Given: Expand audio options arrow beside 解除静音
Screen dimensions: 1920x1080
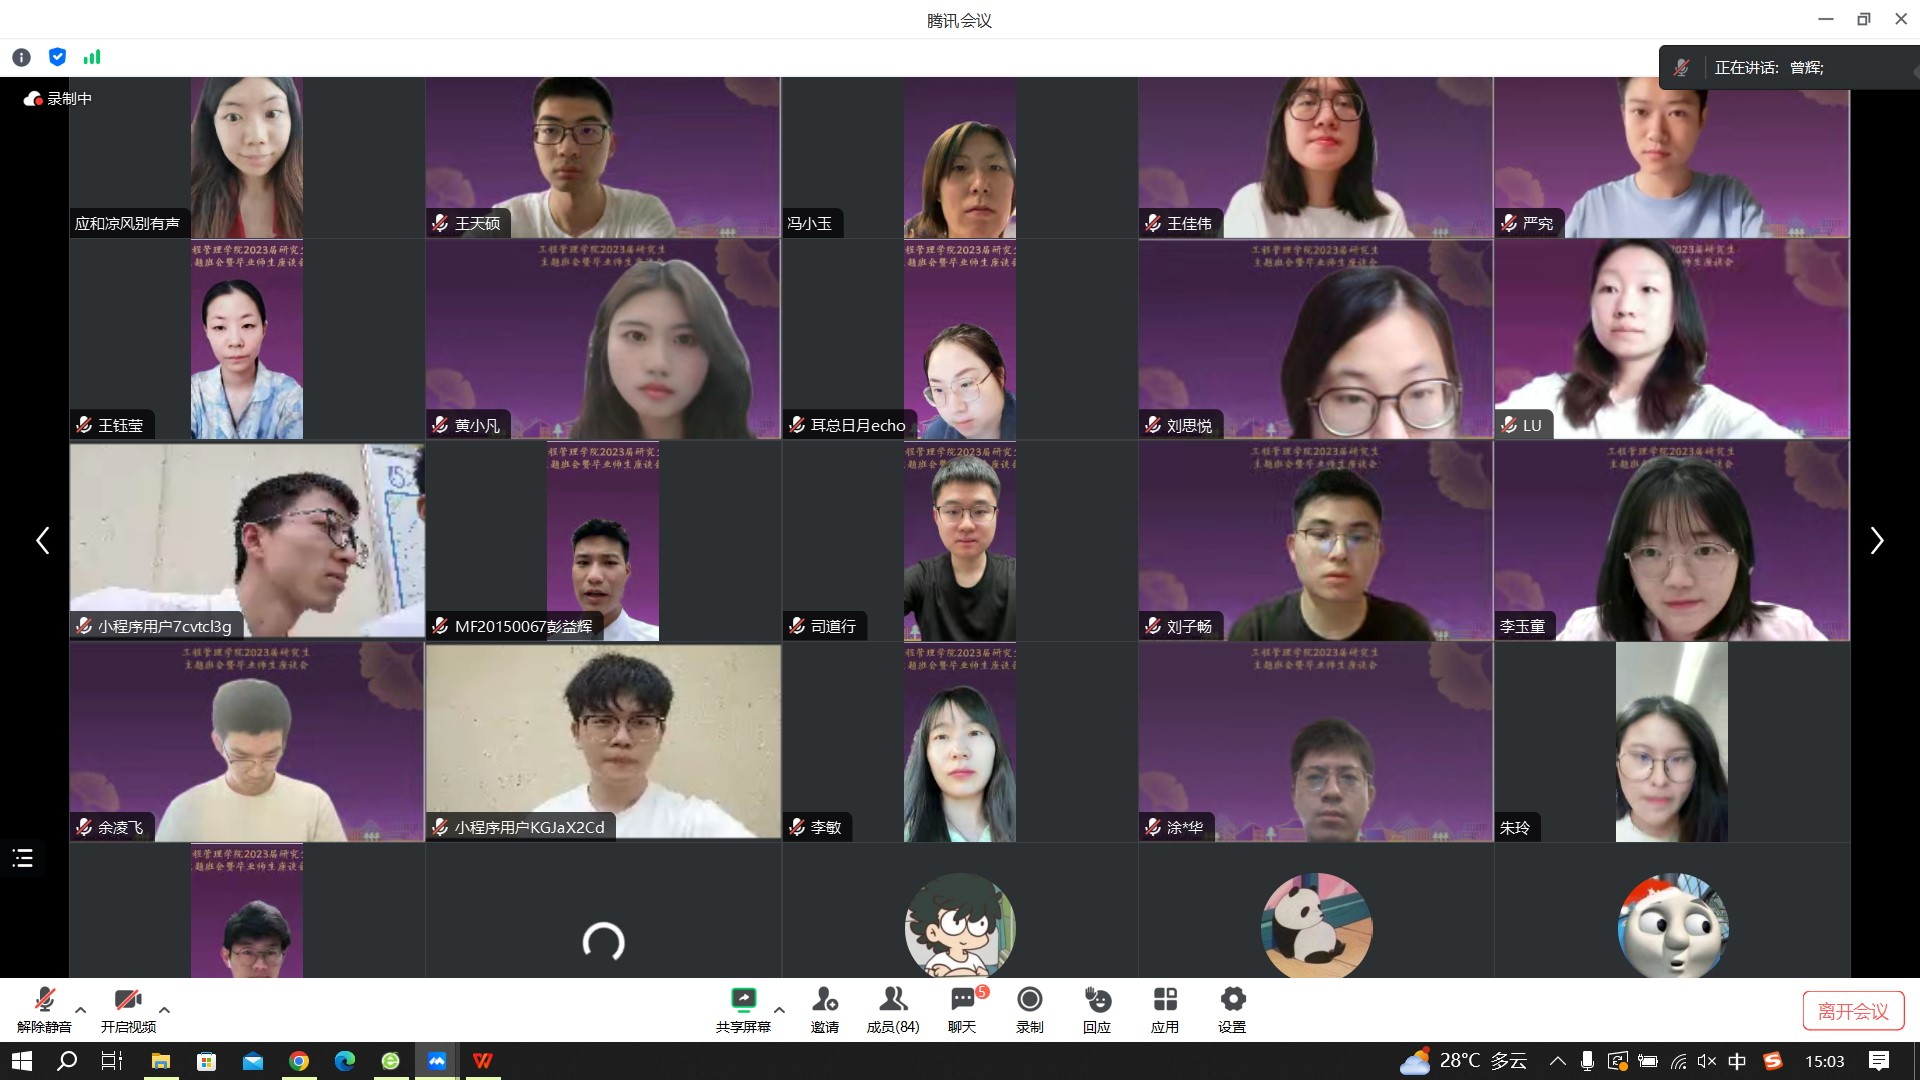Looking at the screenshot, I should click(81, 1010).
